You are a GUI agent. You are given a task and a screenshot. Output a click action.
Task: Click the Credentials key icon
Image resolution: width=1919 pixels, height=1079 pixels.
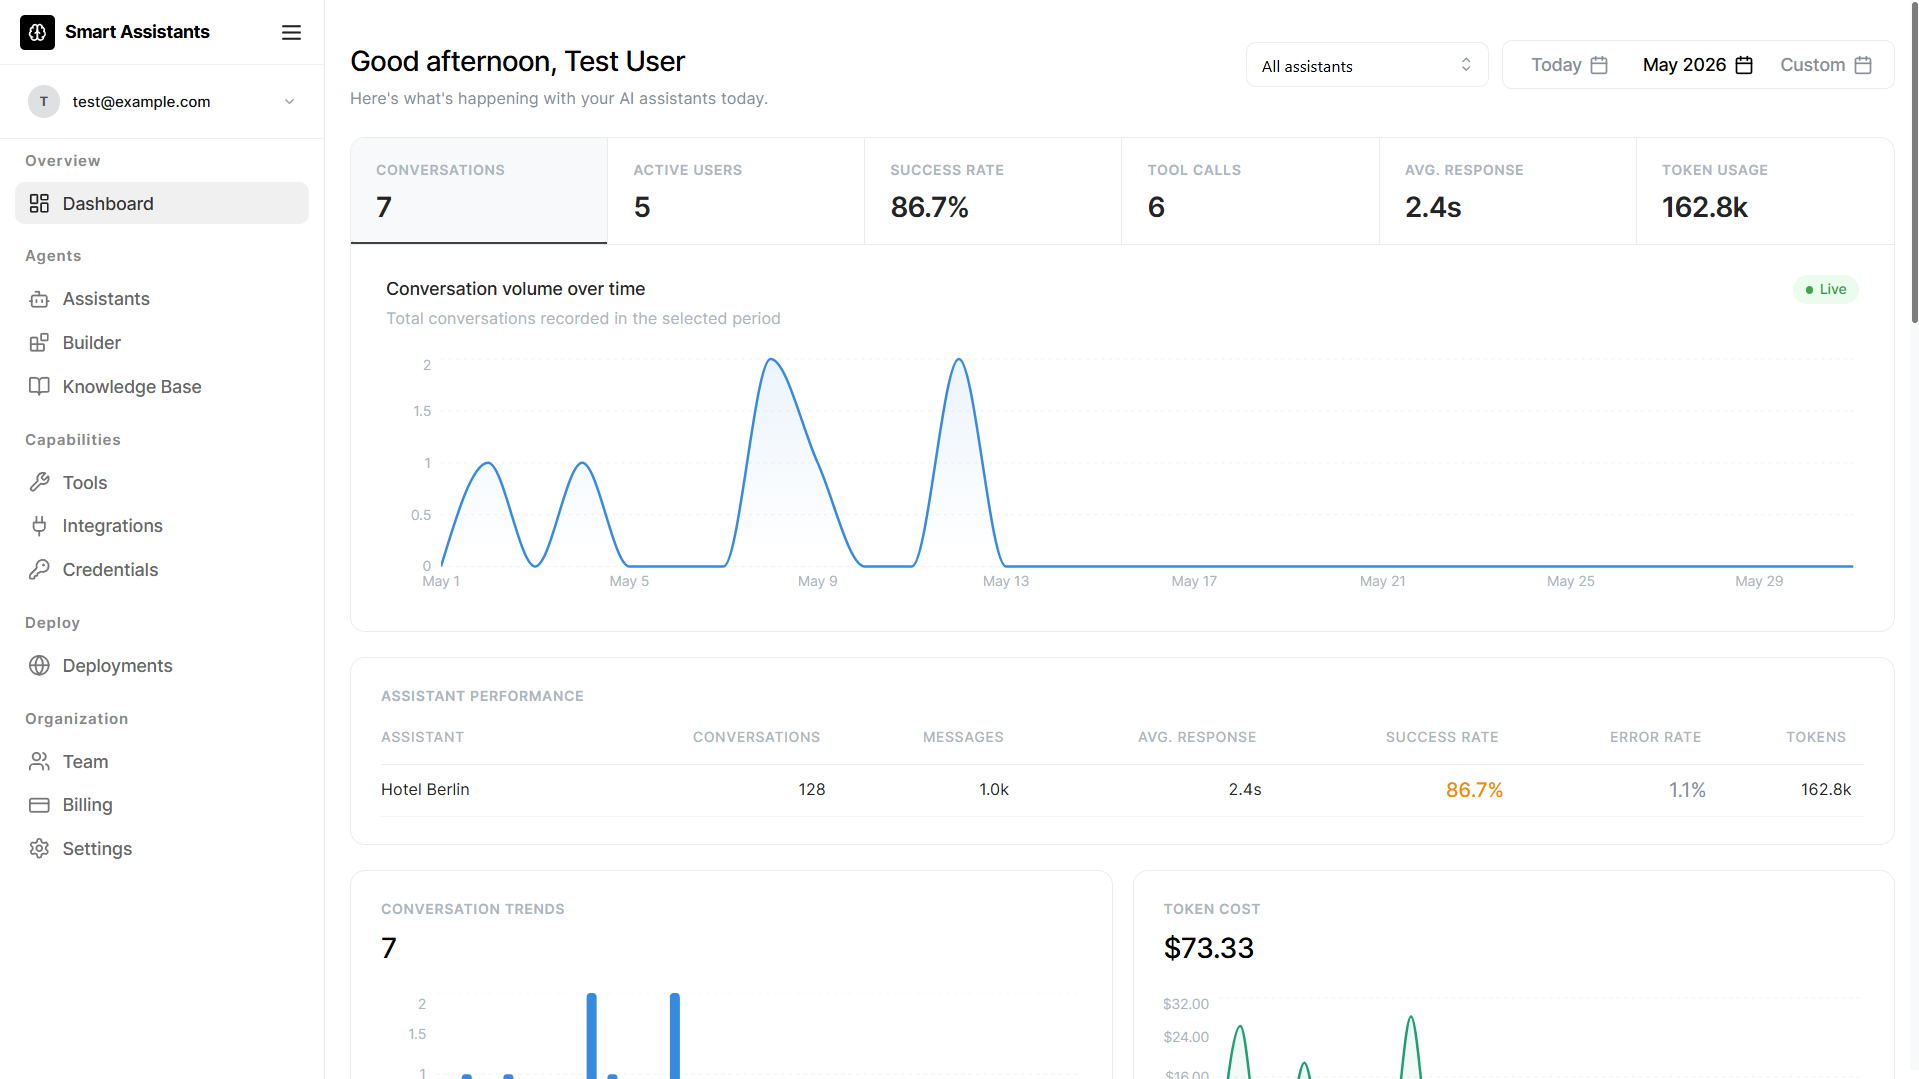point(39,570)
